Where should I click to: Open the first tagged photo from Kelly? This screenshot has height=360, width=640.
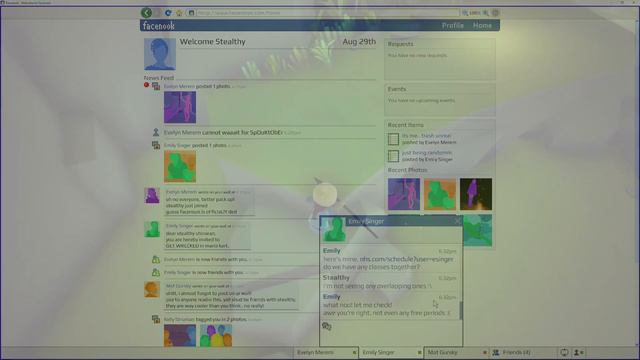180,336
